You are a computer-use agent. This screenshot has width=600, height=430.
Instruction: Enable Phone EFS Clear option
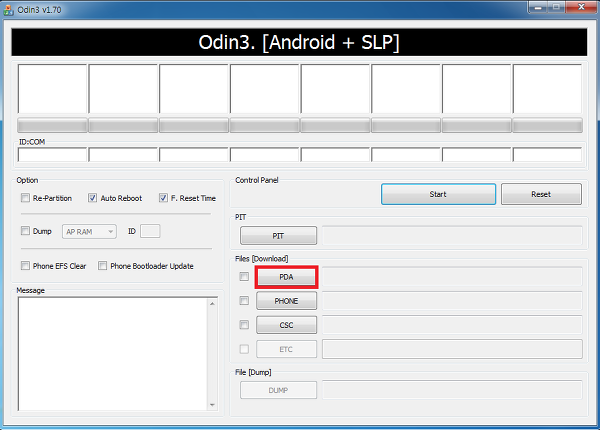tap(25, 265)
